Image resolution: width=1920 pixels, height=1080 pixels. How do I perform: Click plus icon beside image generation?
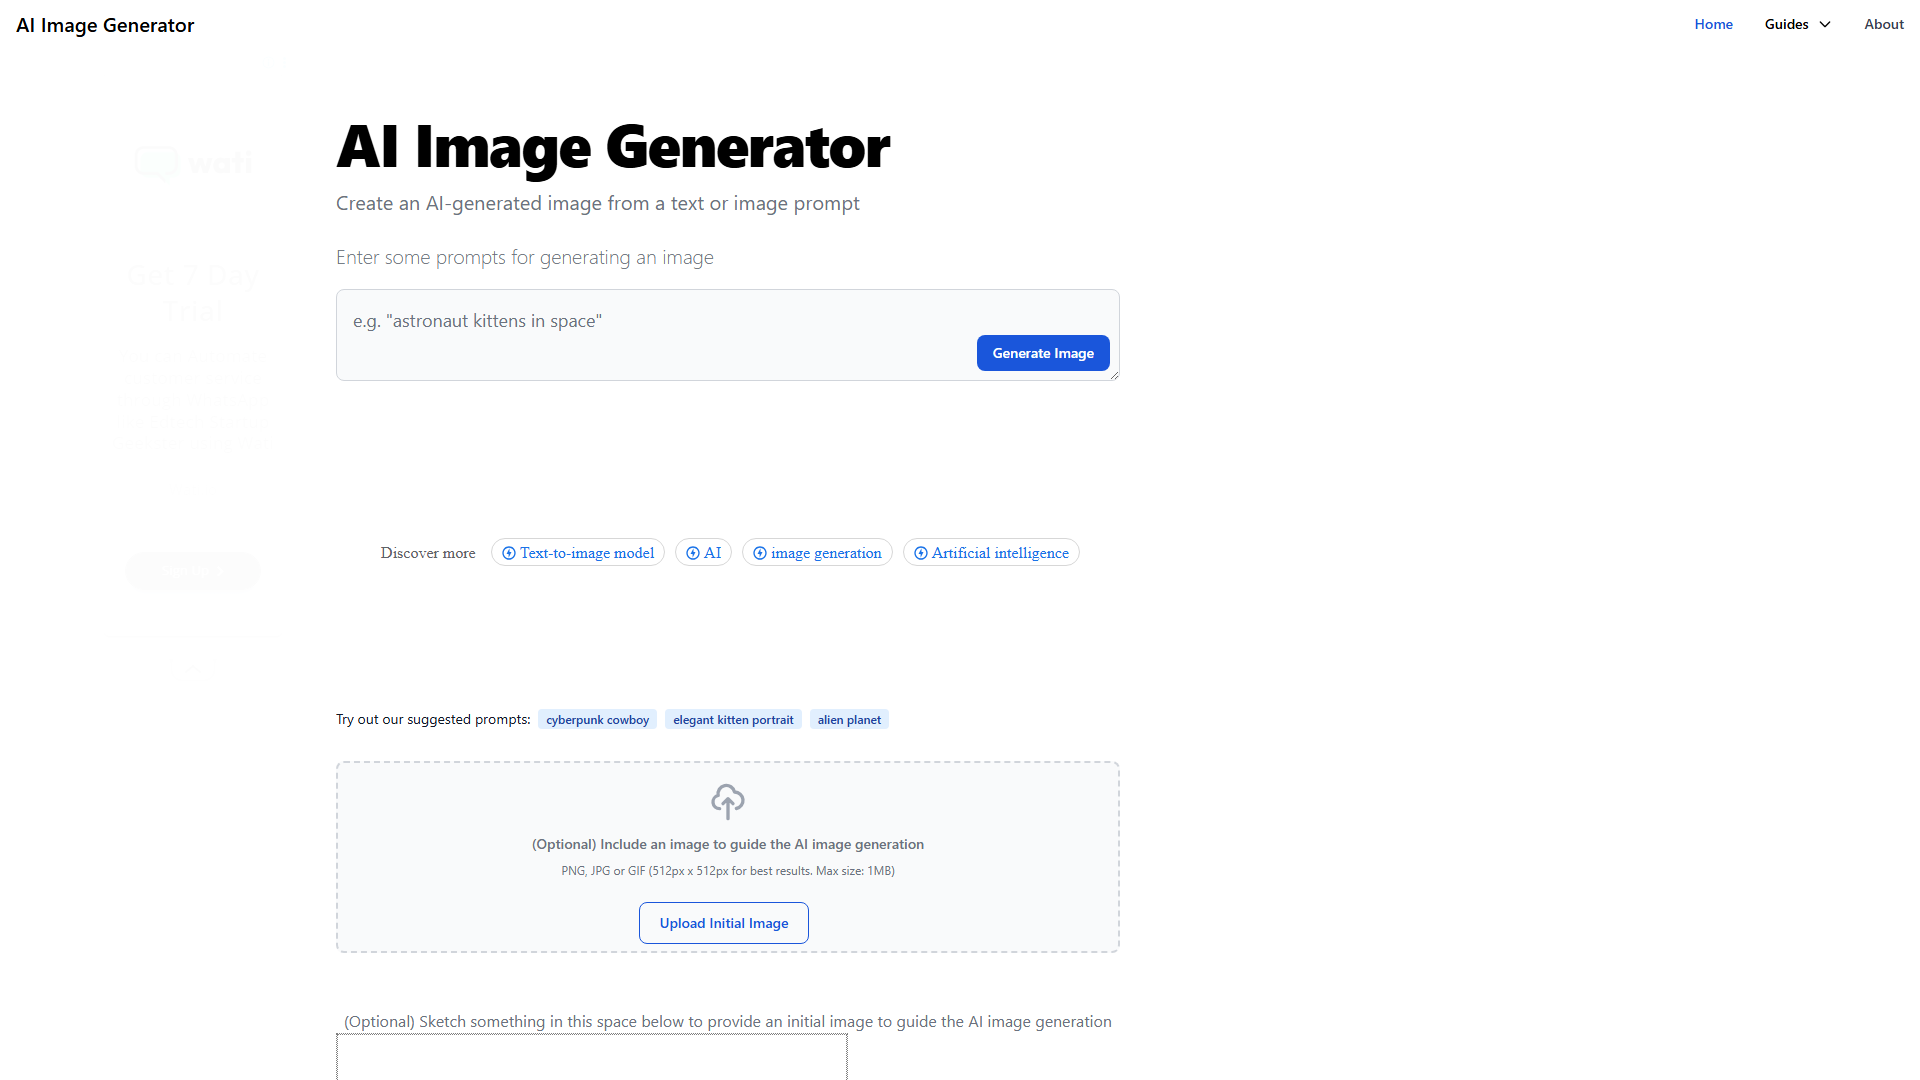(760, 553)
